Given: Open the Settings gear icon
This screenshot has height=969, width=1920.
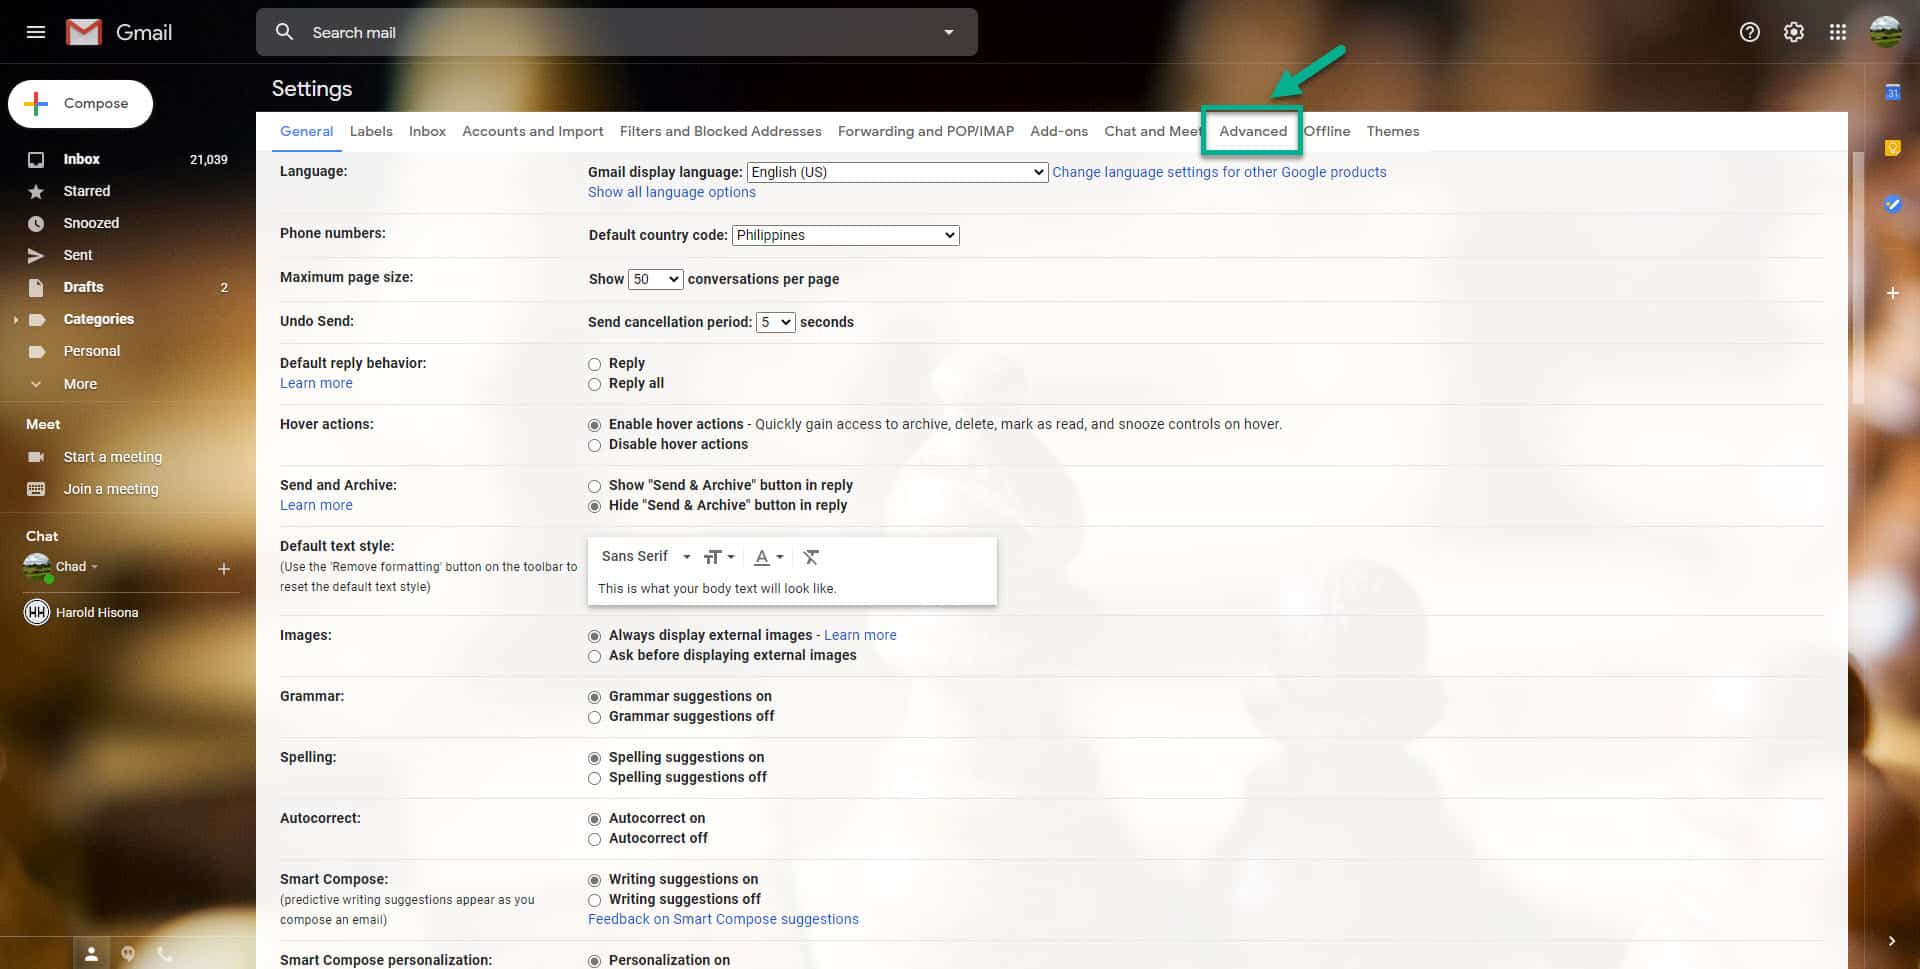Looking at the screenshot, I should click(1794, 32).
